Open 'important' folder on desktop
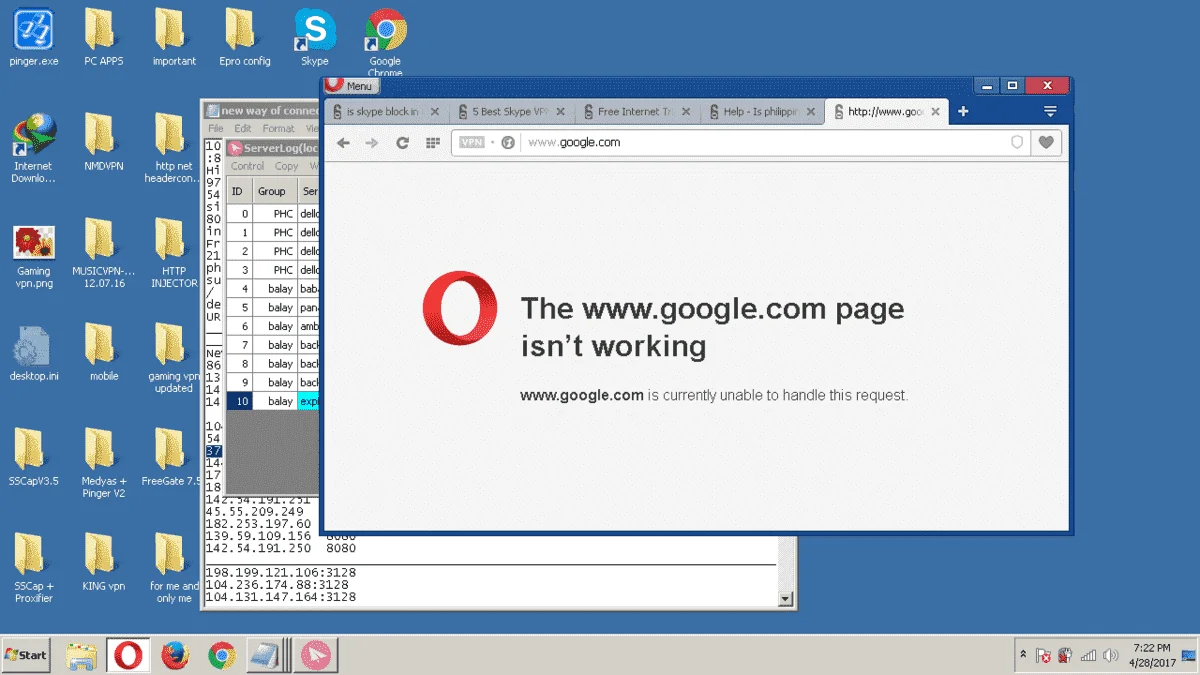 pos(173,38)
